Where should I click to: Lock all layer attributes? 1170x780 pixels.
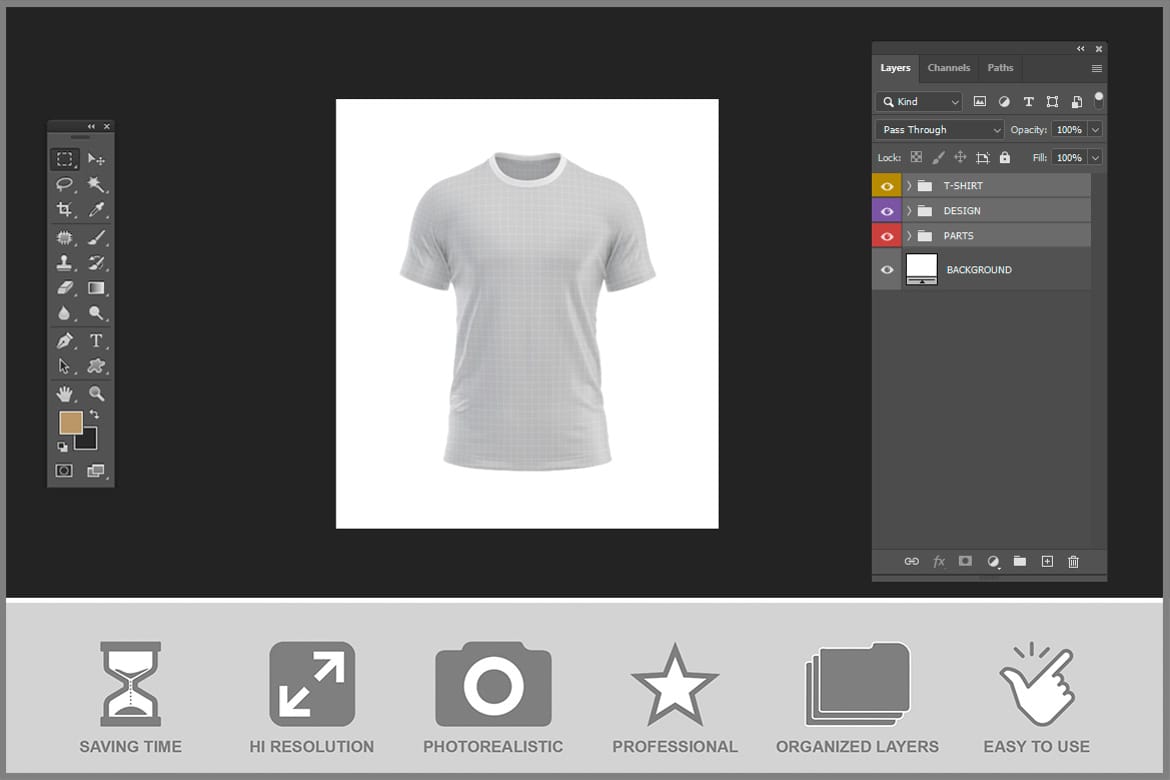pyautogui.click(x=1005, y=157)
